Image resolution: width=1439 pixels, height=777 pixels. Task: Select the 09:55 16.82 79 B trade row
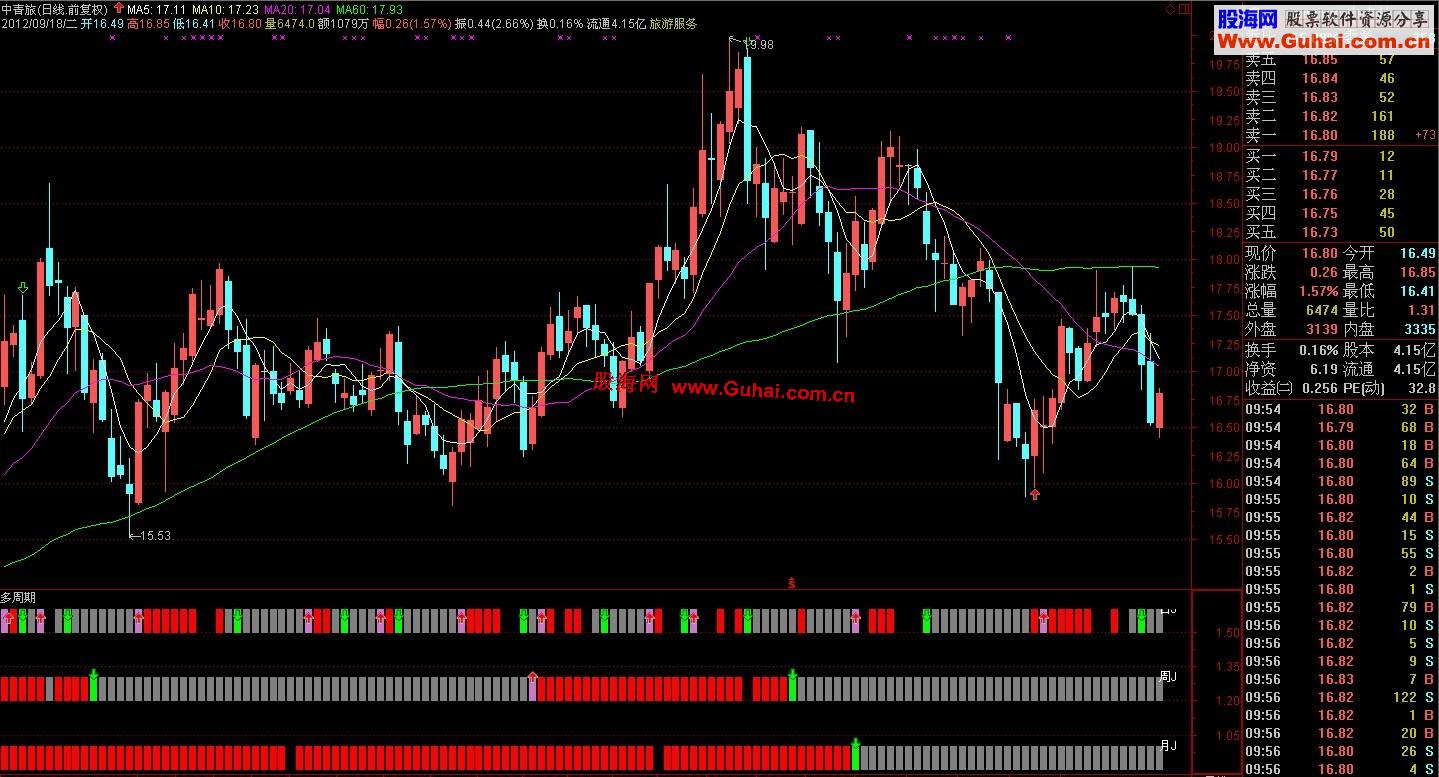(x=1340, y=607)
